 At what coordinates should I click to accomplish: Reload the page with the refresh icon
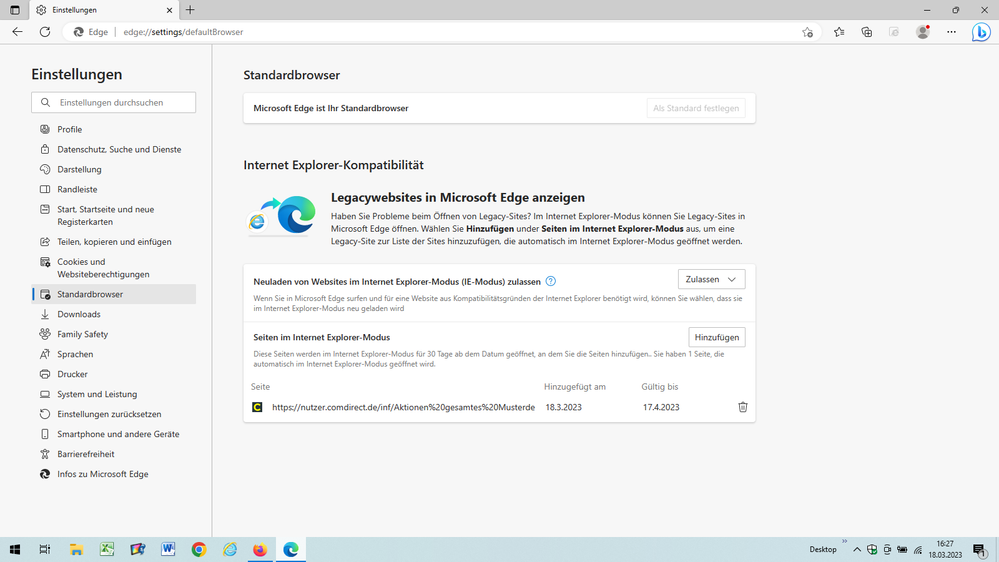tap(45, 32)
